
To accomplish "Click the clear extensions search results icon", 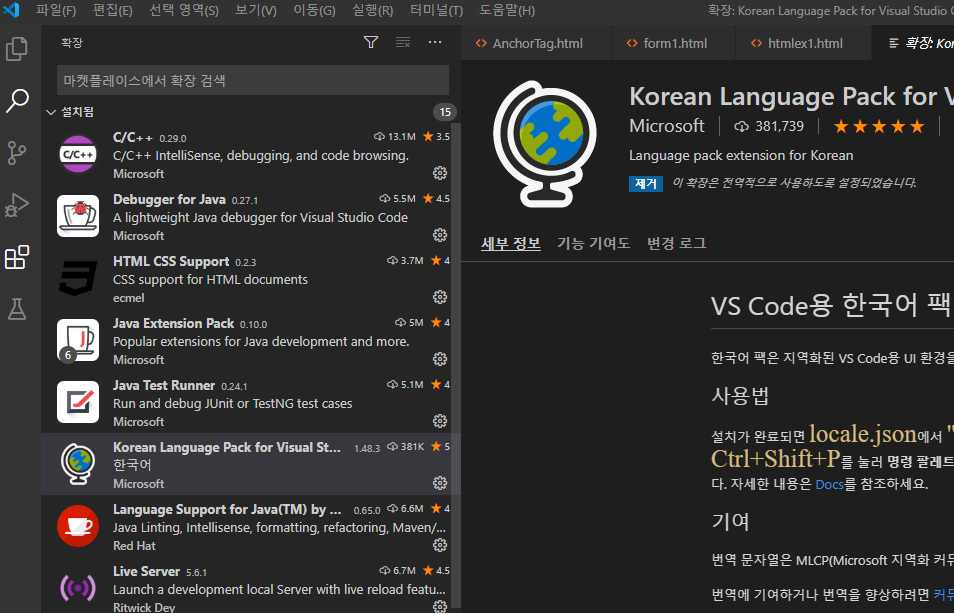I will (x=403, y=42).
